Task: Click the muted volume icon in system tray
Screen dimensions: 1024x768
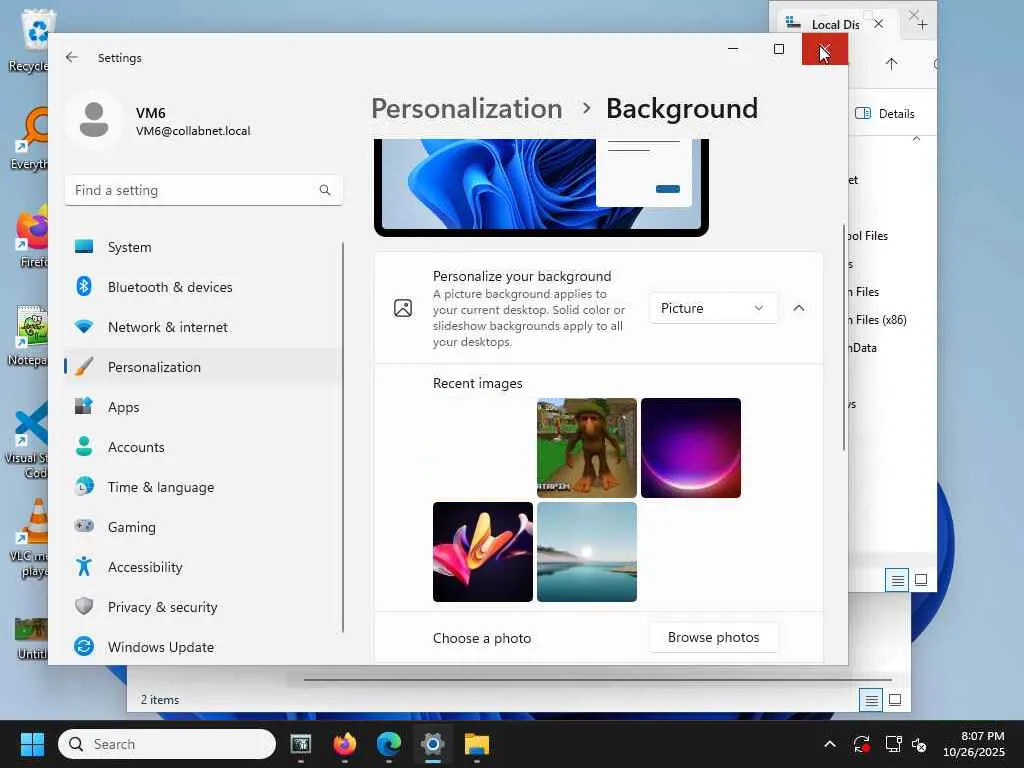Action: (x=919, y=744)
